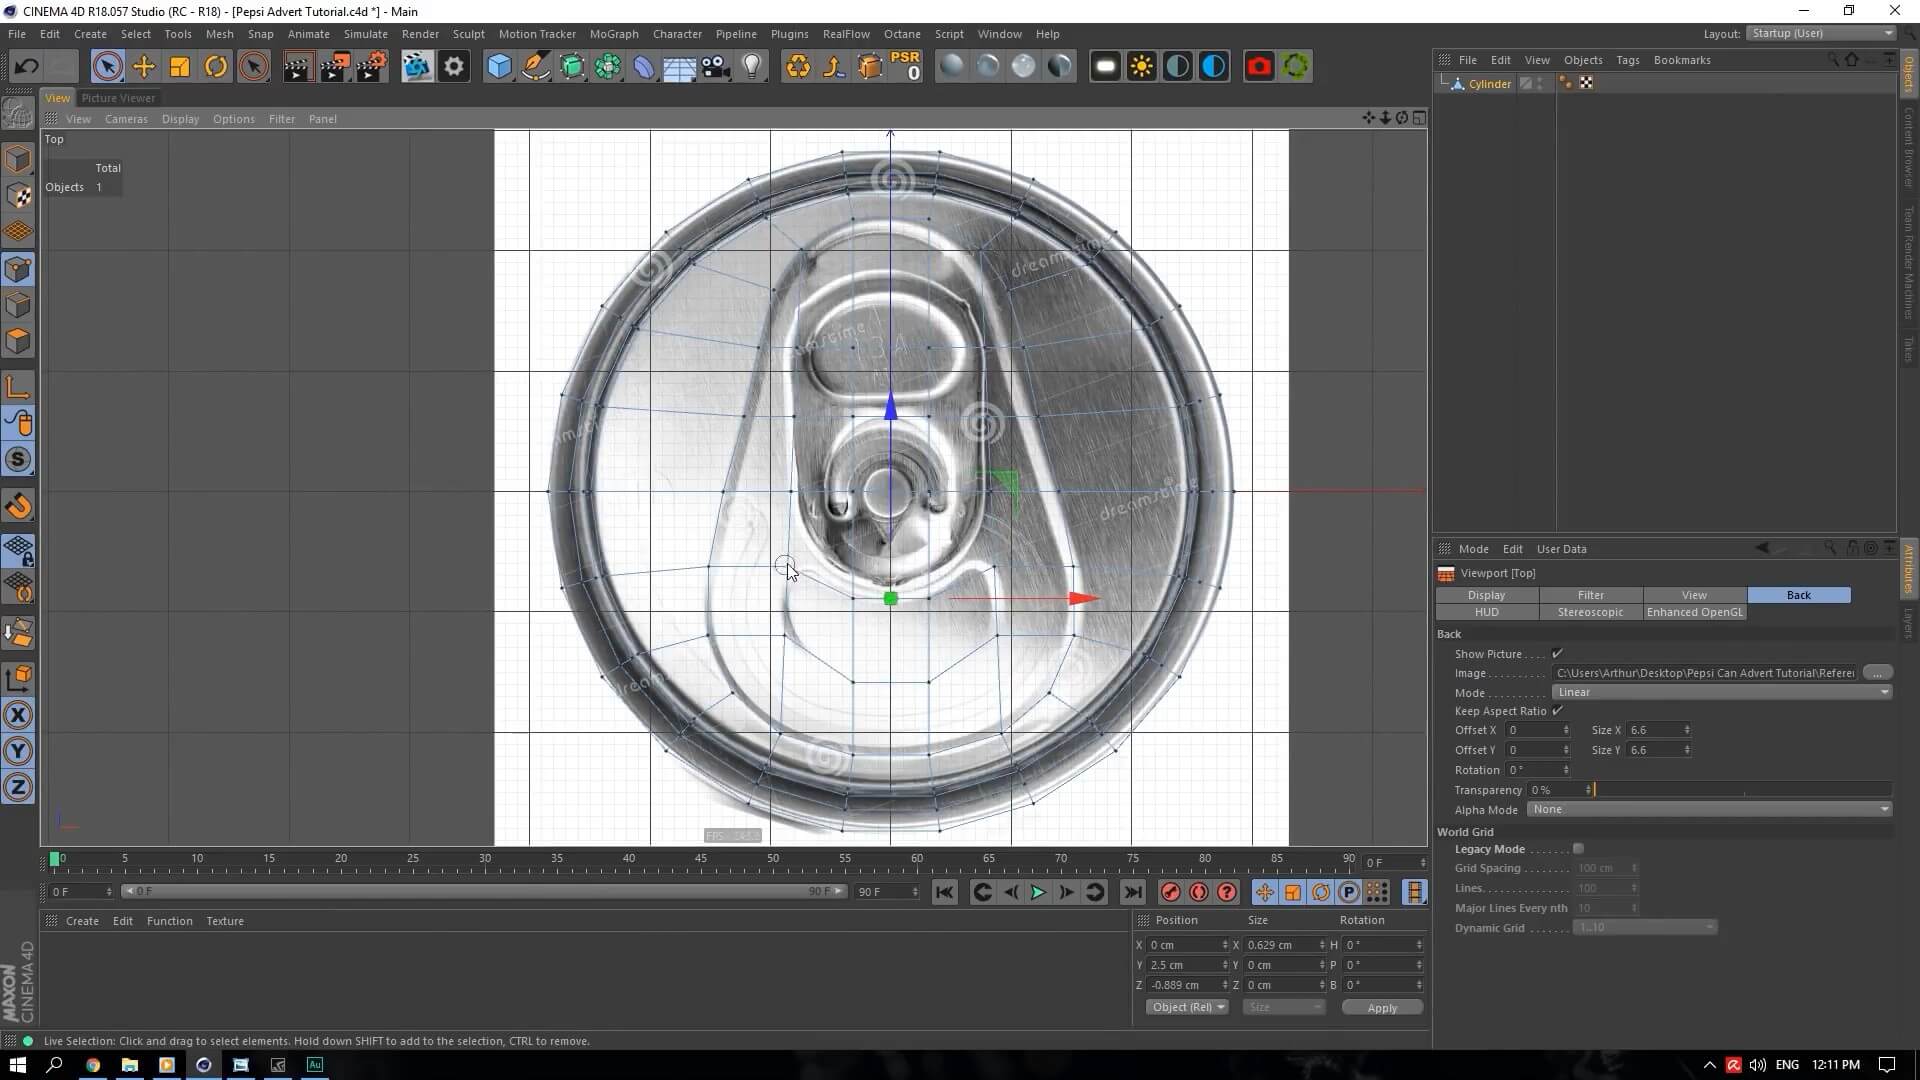1920x1080 pixels.
Task: Open the Mode dropdown set to Linear
Action: point(1721,692)
